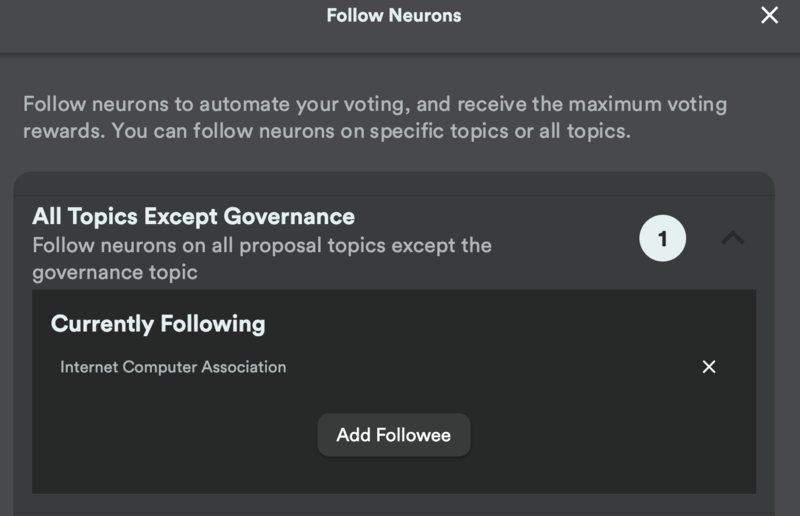Remove Internet Computer Association from followees

[x=709, y=367]
